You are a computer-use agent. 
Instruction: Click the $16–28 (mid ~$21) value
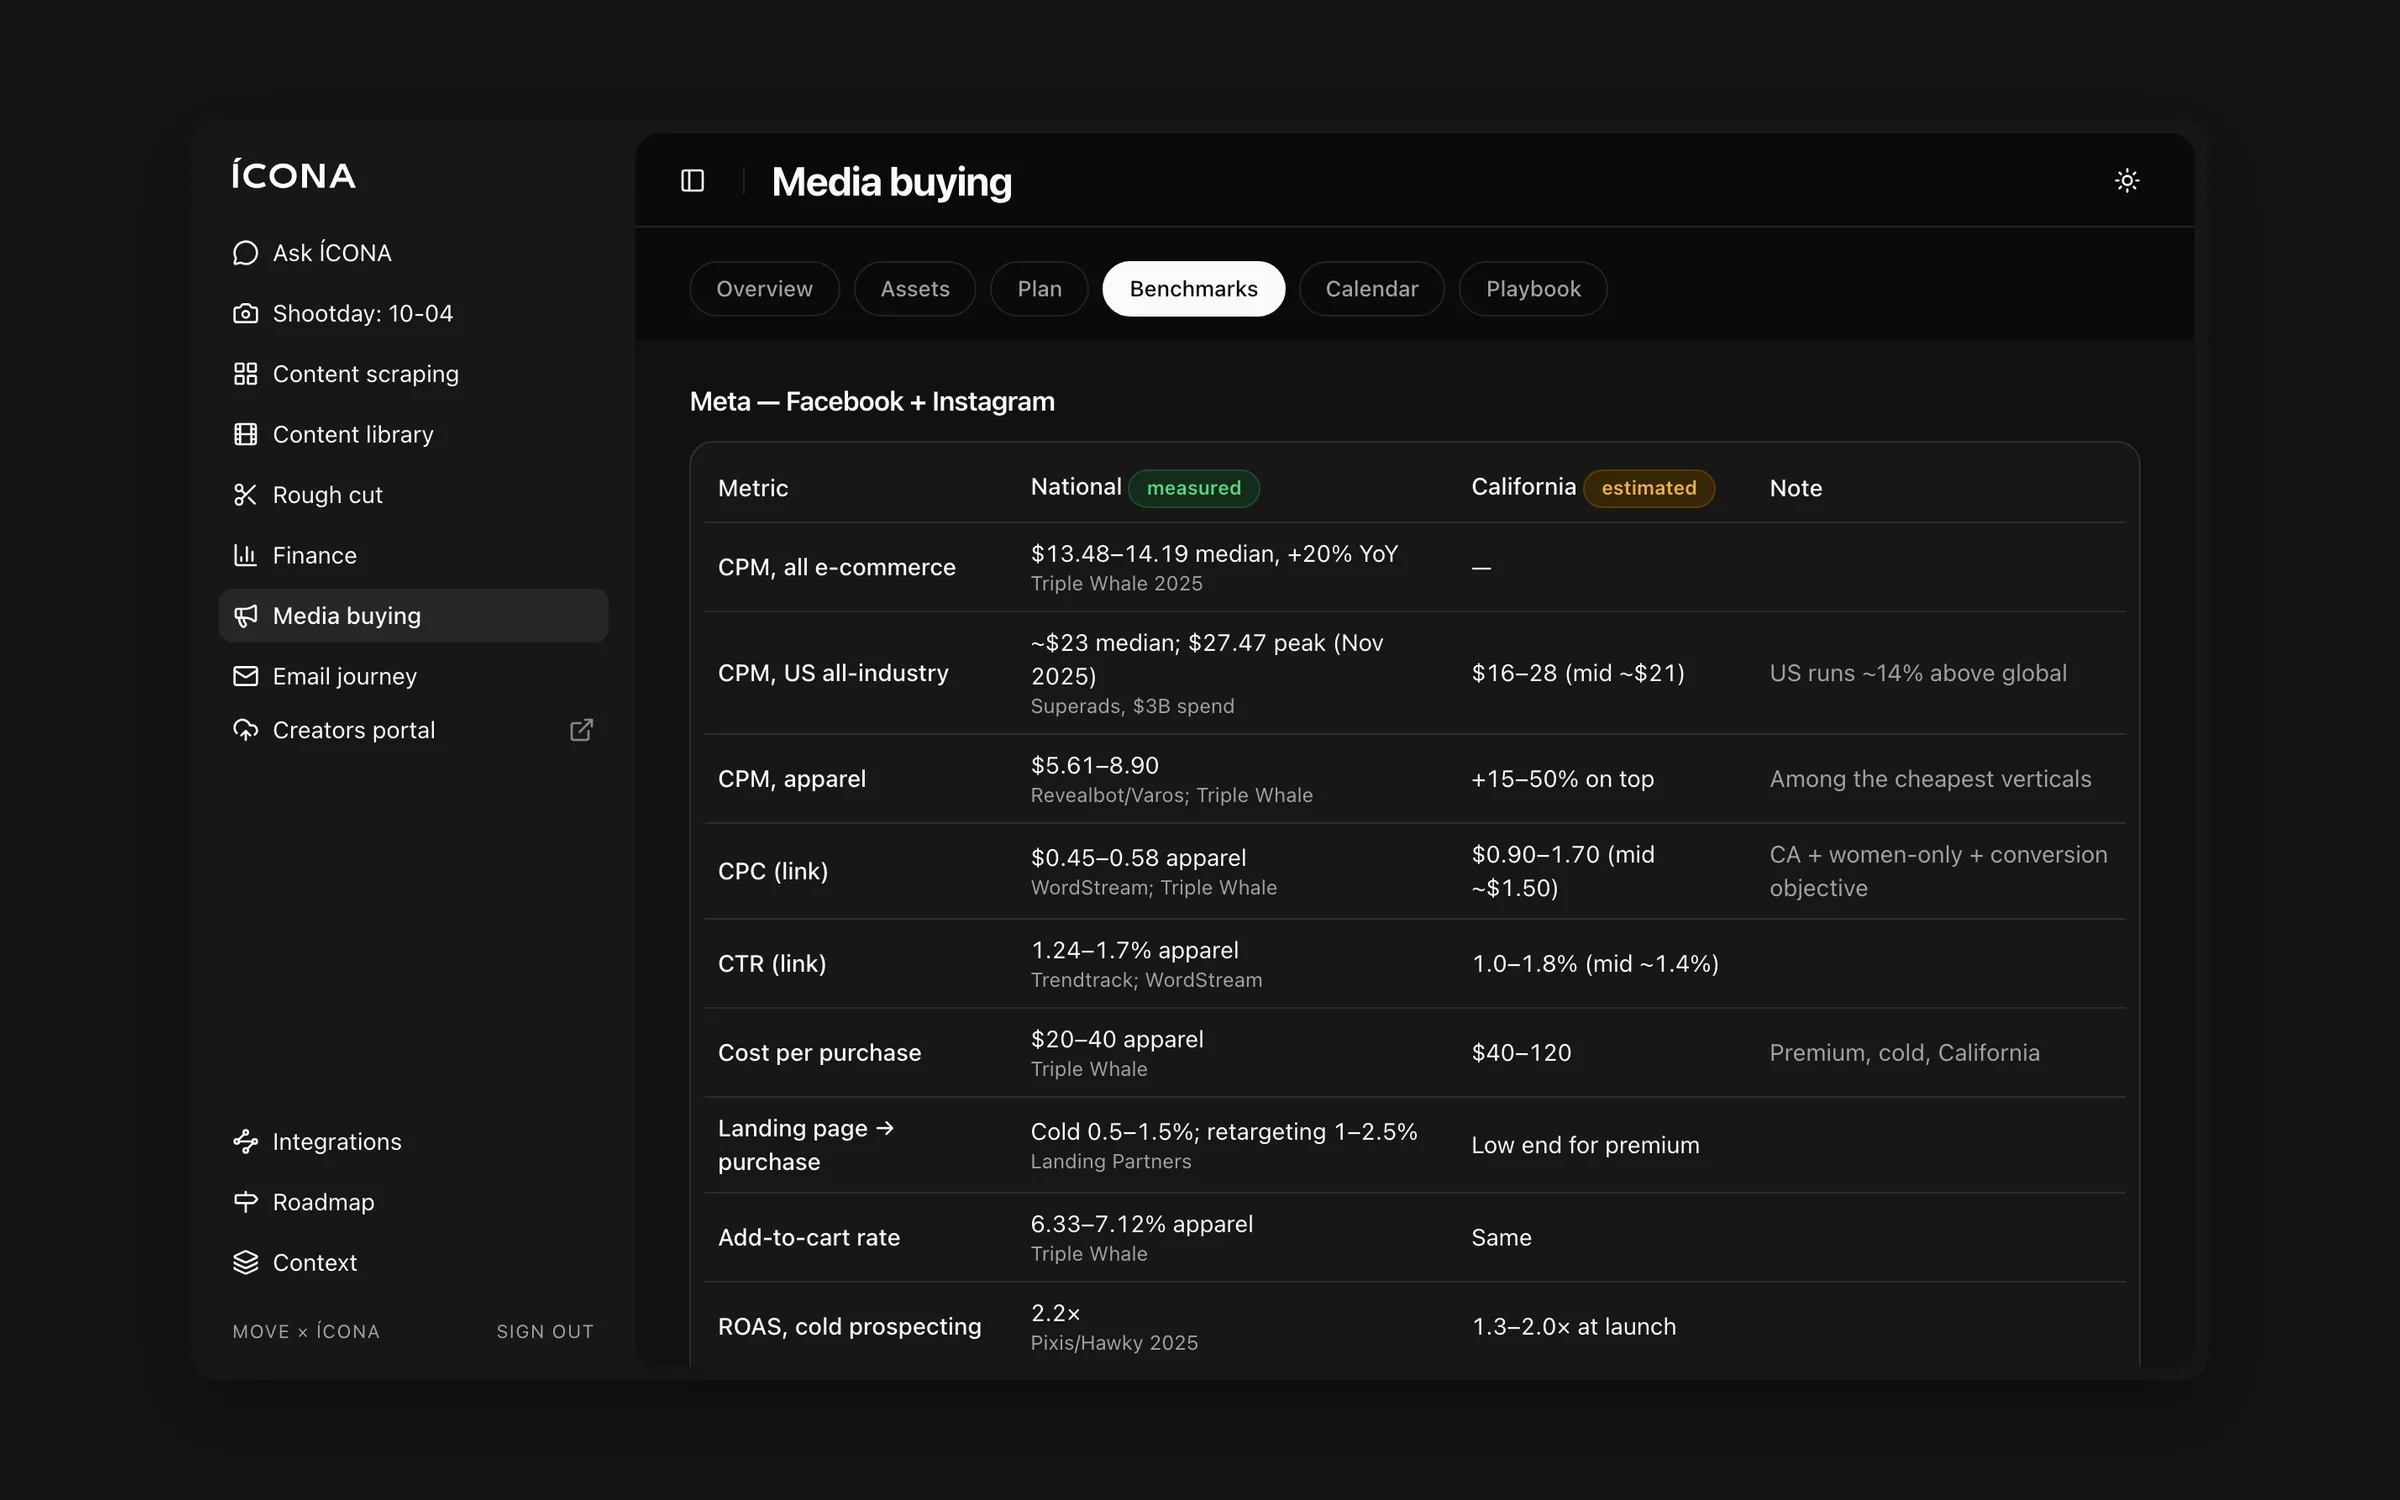(x=1578, y=673)
